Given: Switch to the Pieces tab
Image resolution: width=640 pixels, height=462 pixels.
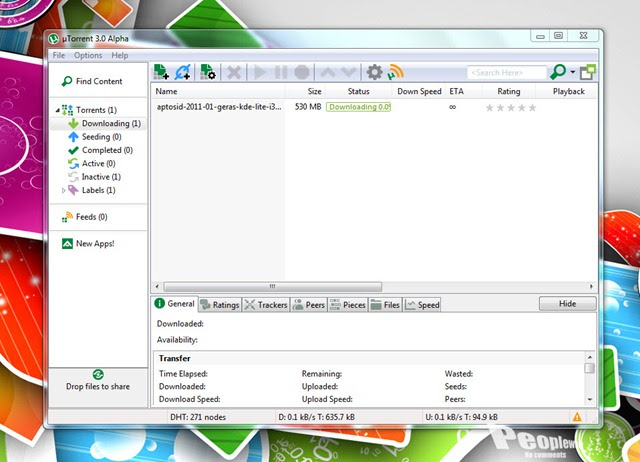Looking at the screenshot, I should coord(348,305).
